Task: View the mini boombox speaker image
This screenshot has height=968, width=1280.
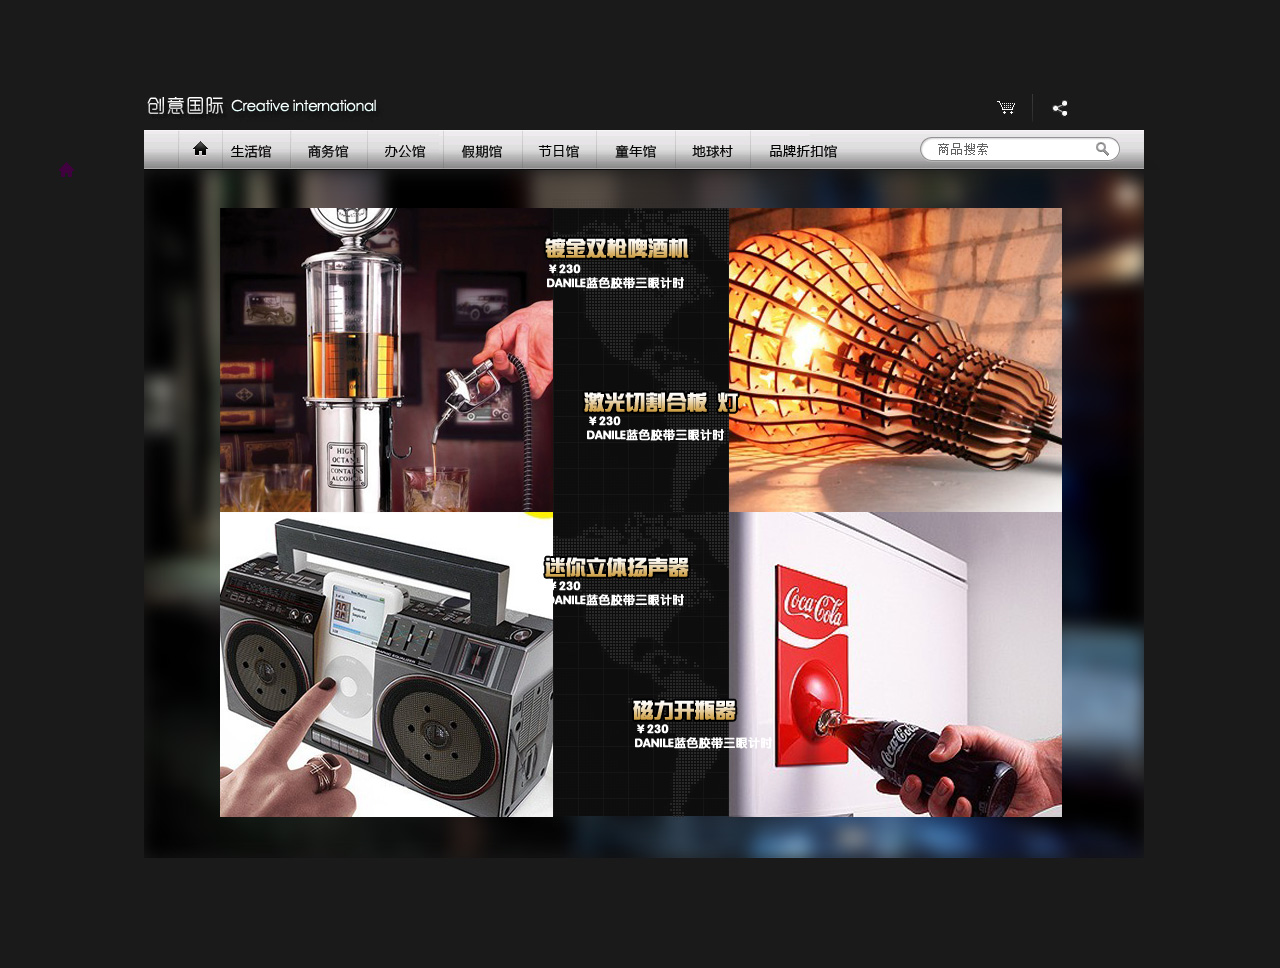Action: 386,664
